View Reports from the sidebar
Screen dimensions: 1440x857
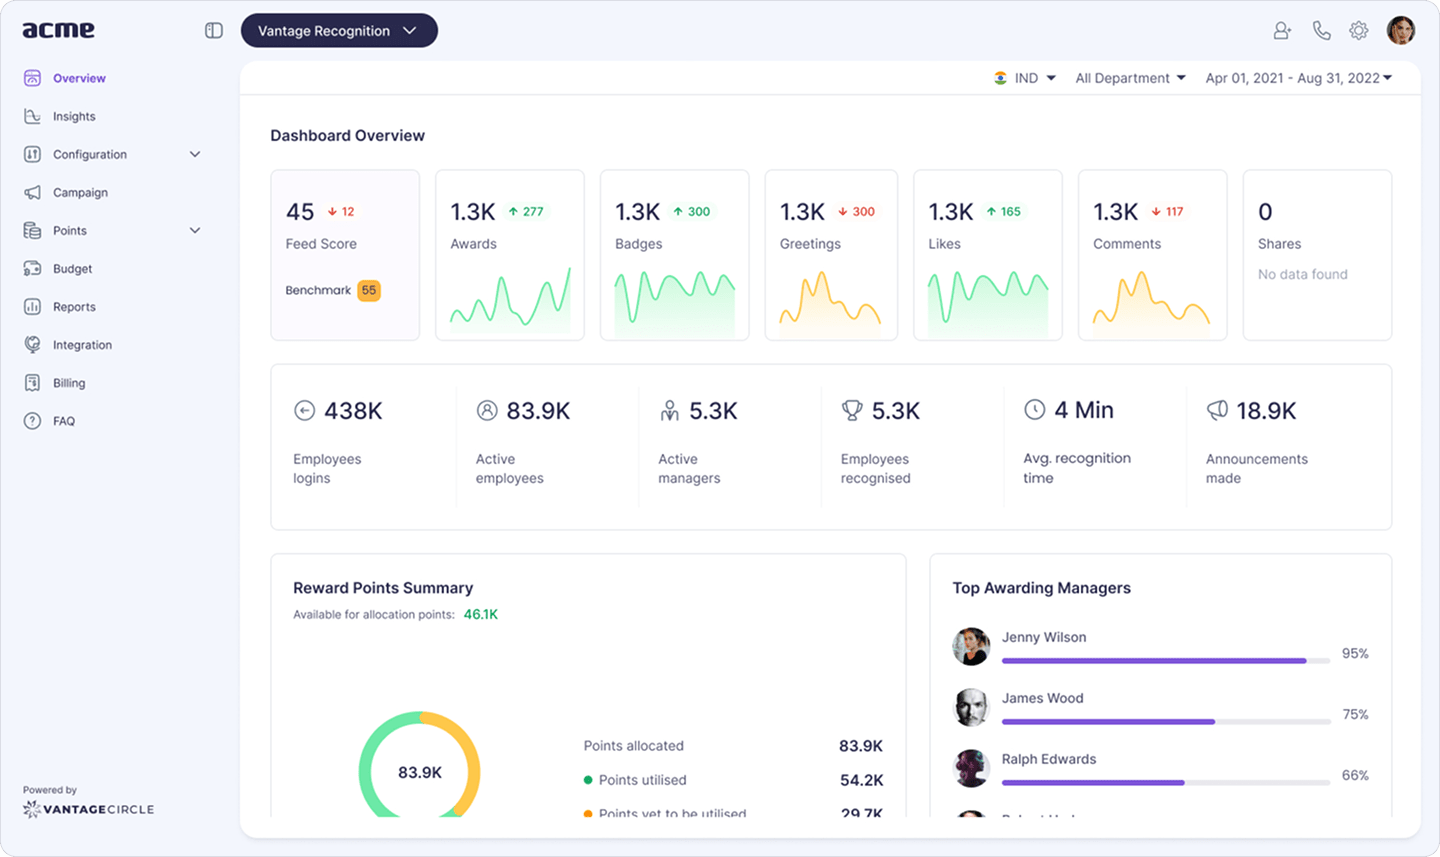(x=73, y=306)
